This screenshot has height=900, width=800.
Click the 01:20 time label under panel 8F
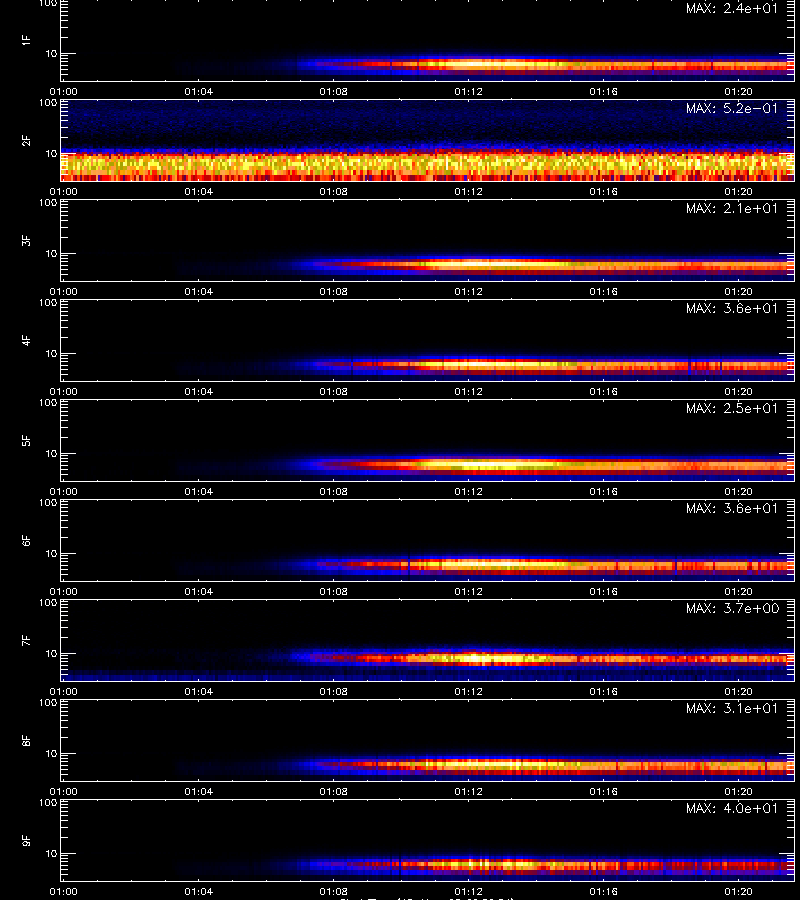pos(738,792)
